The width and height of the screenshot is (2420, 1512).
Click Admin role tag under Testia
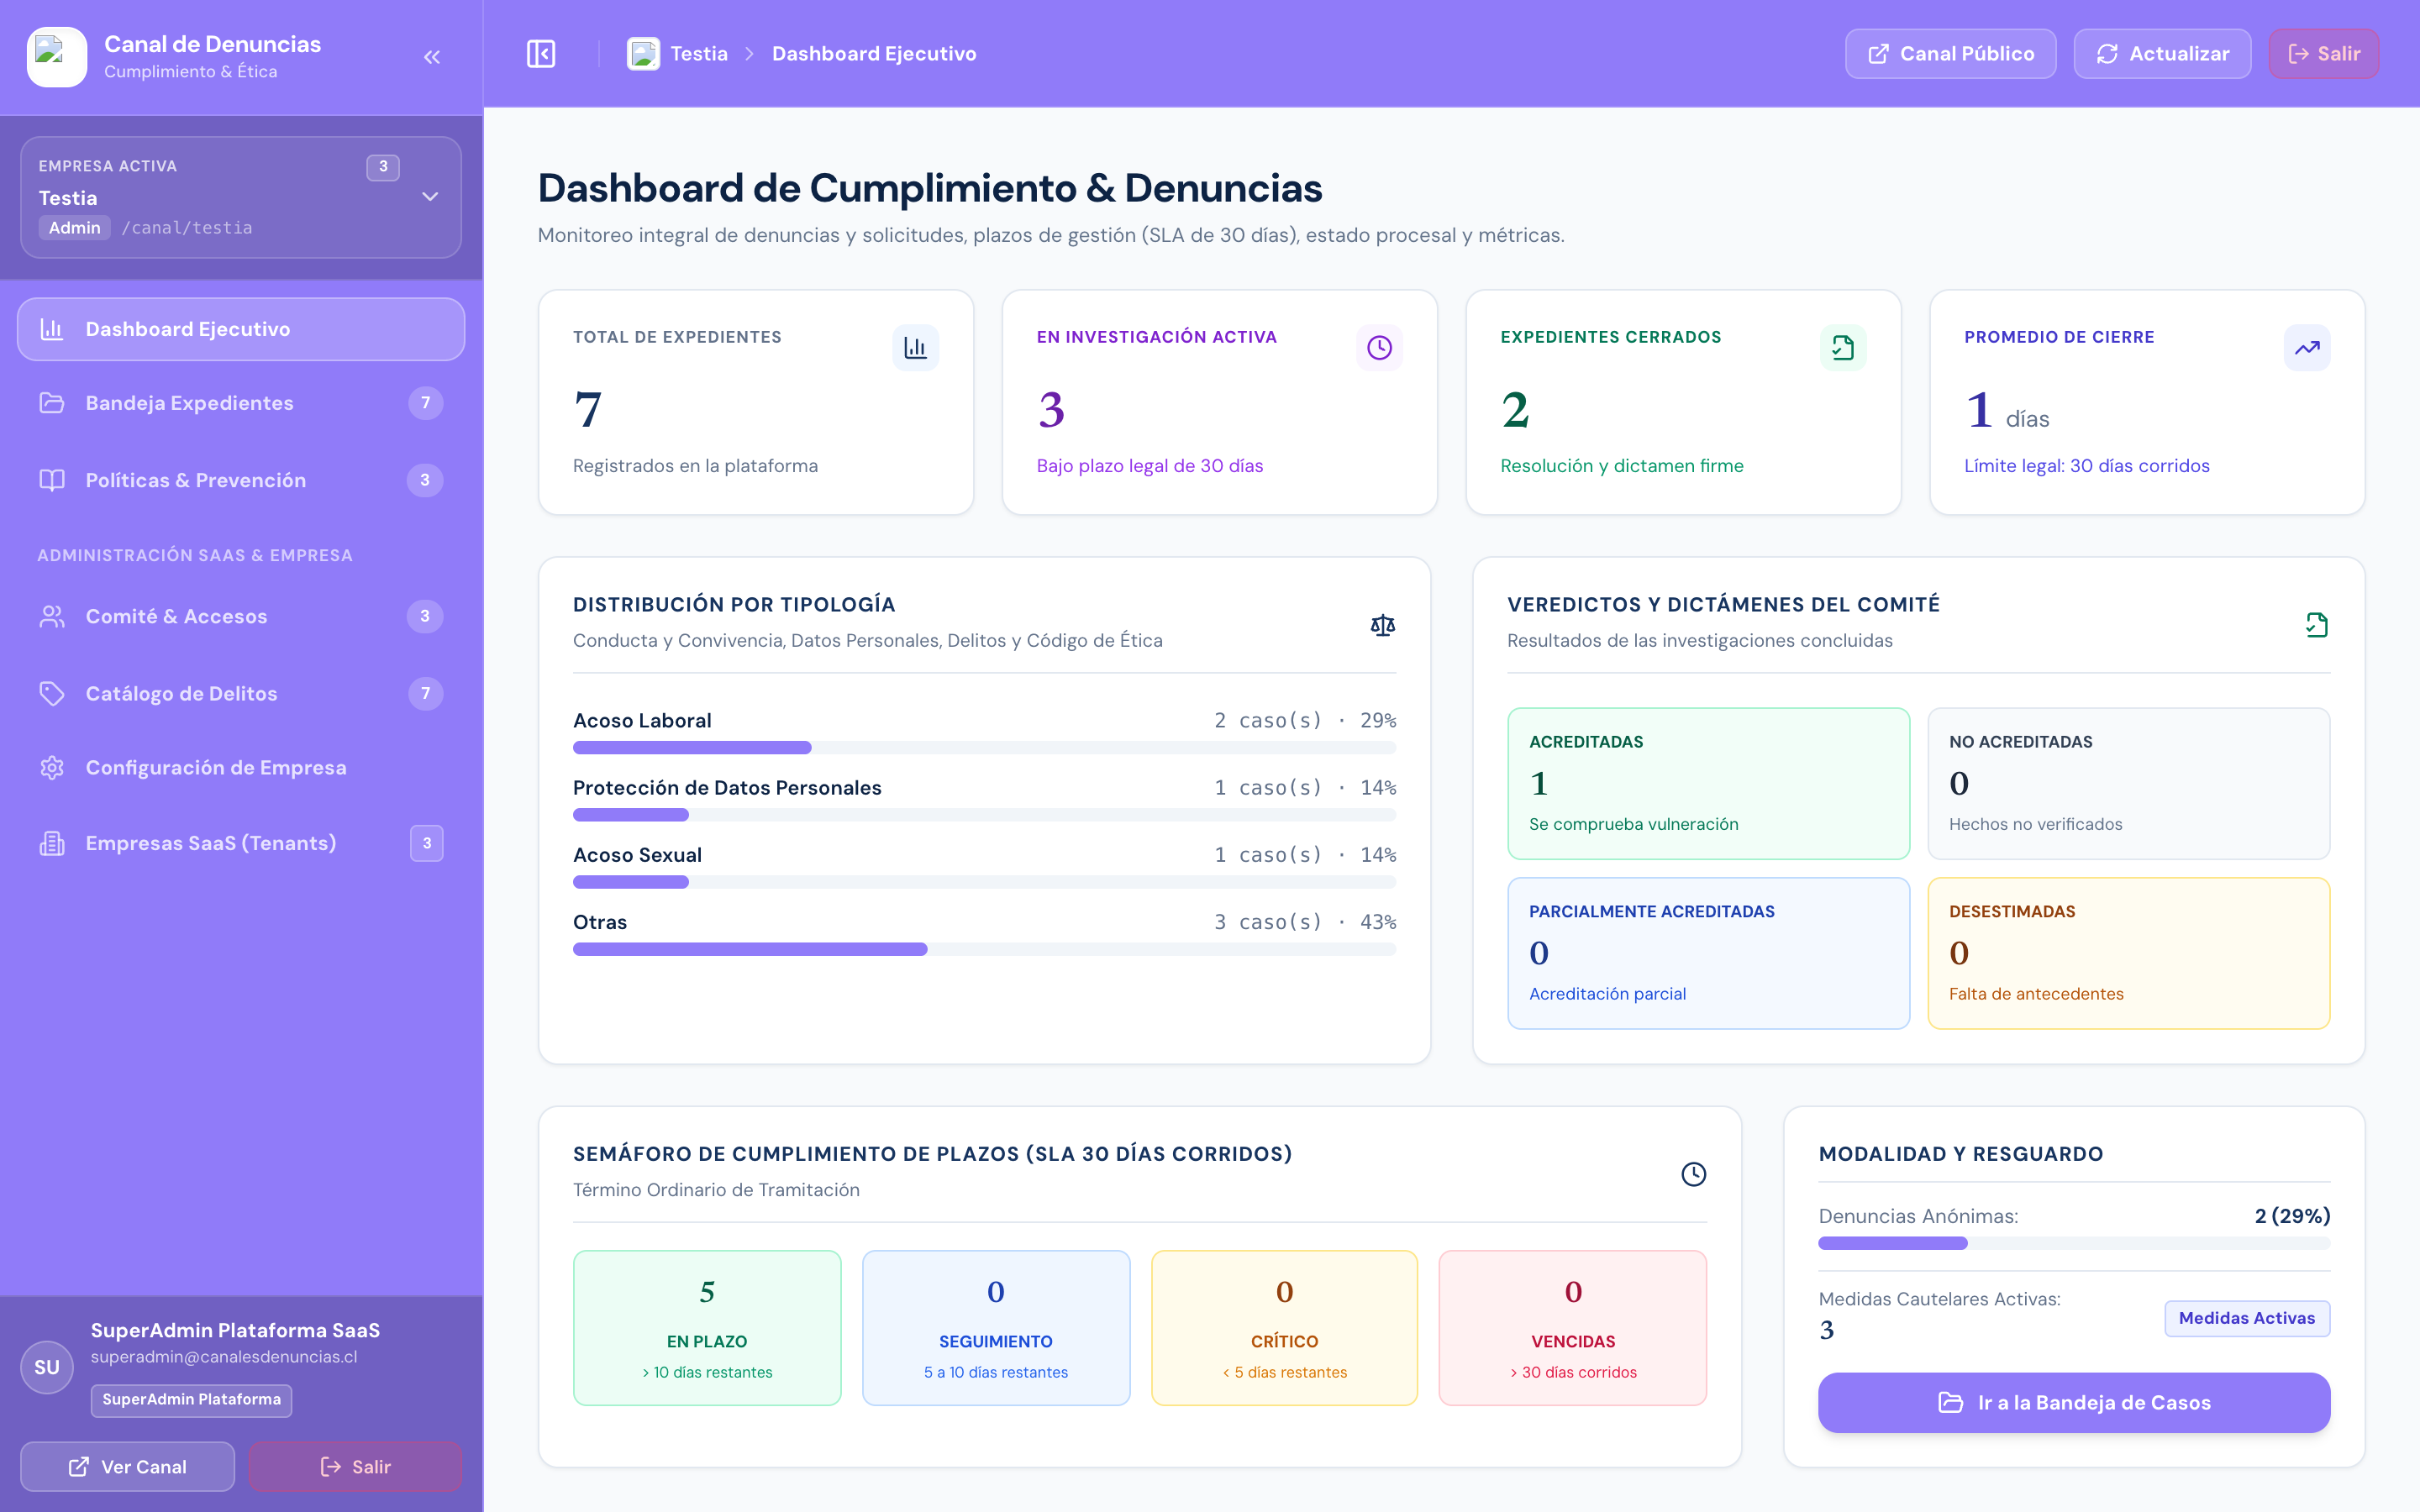[x=75, y=228]
